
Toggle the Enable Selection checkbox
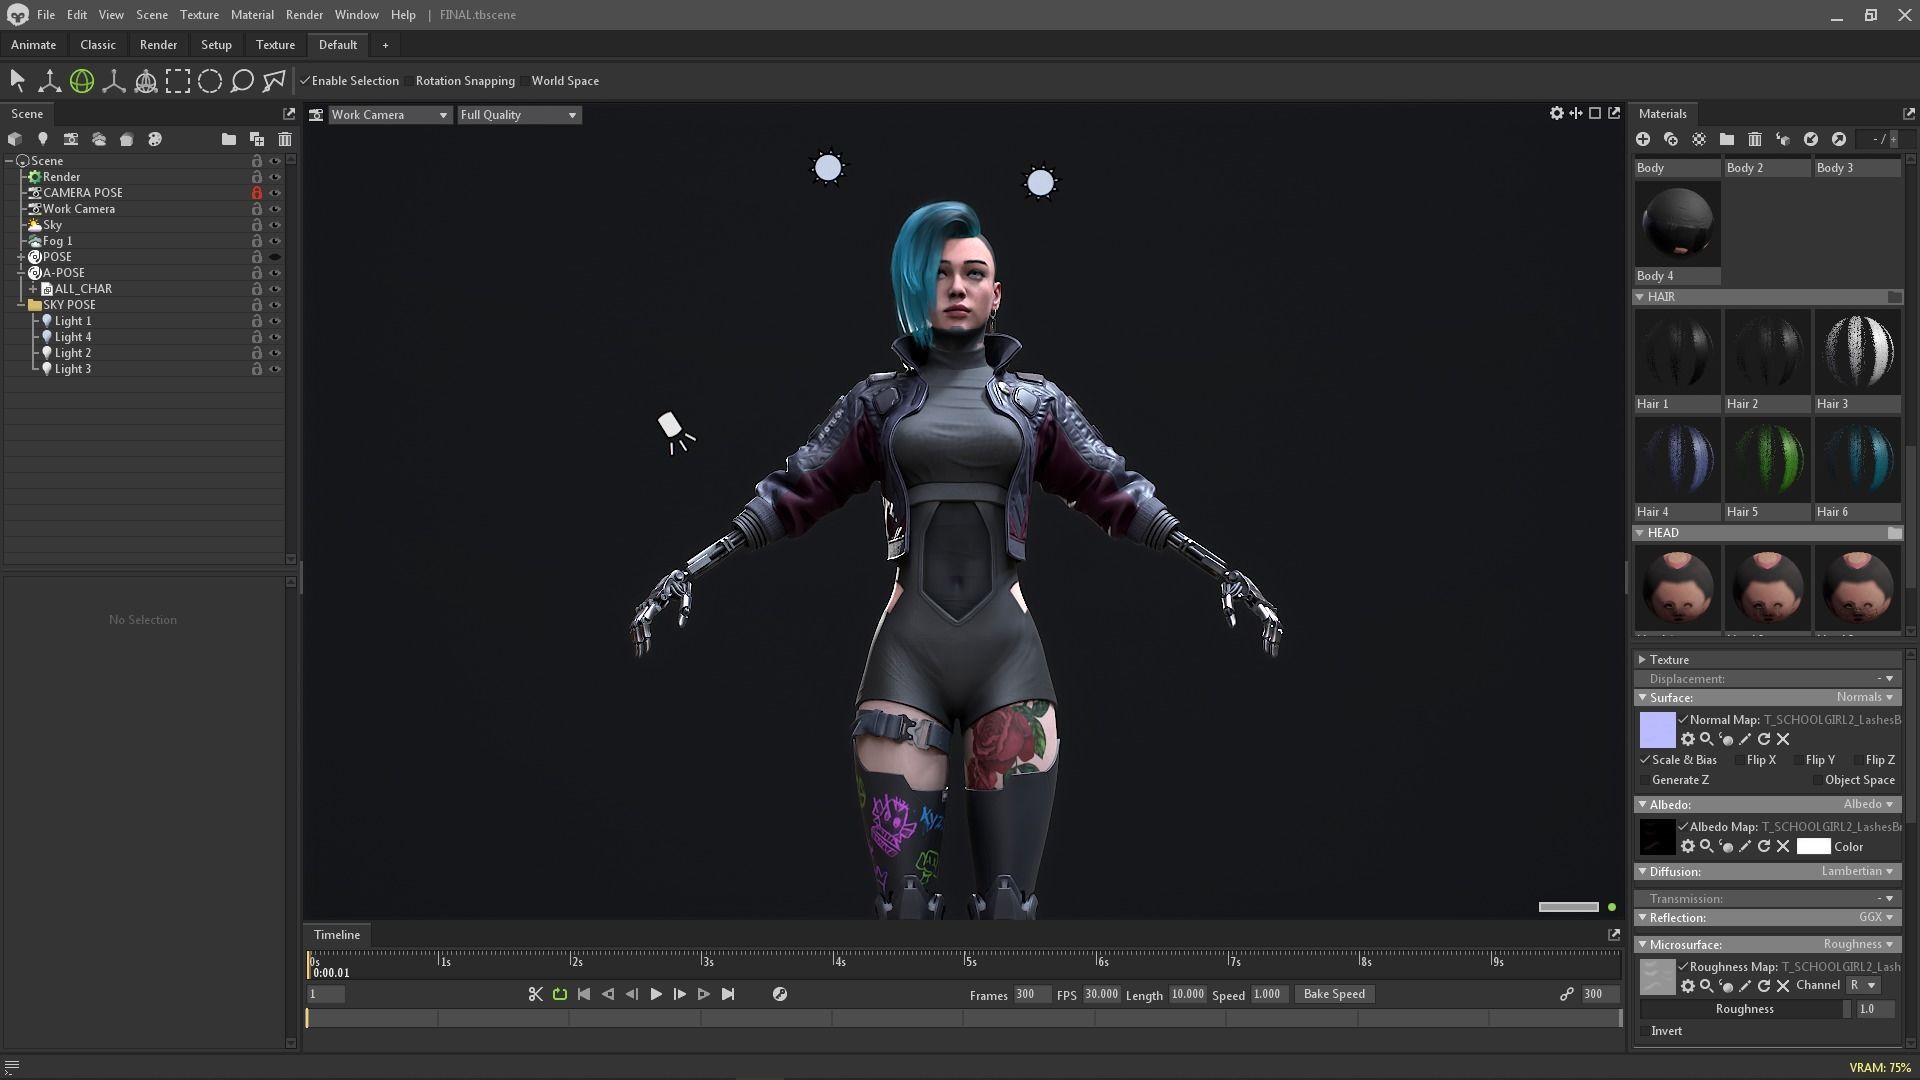pyautogui.click(x=305, y=81)
